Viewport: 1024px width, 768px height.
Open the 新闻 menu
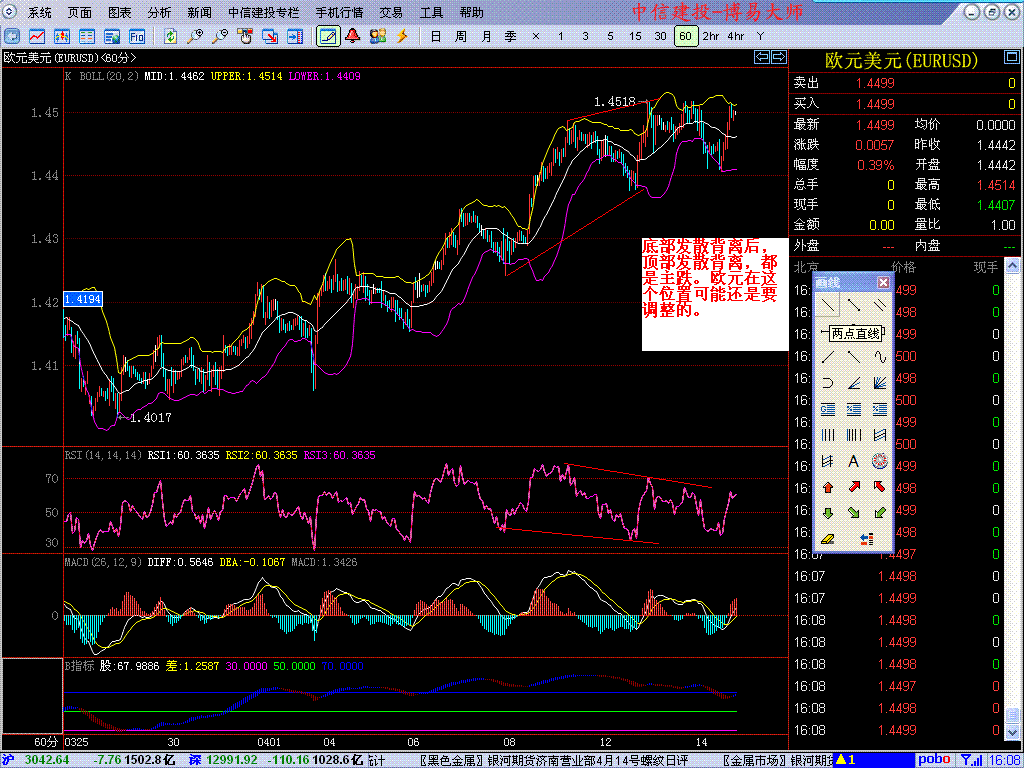(199, 12)
